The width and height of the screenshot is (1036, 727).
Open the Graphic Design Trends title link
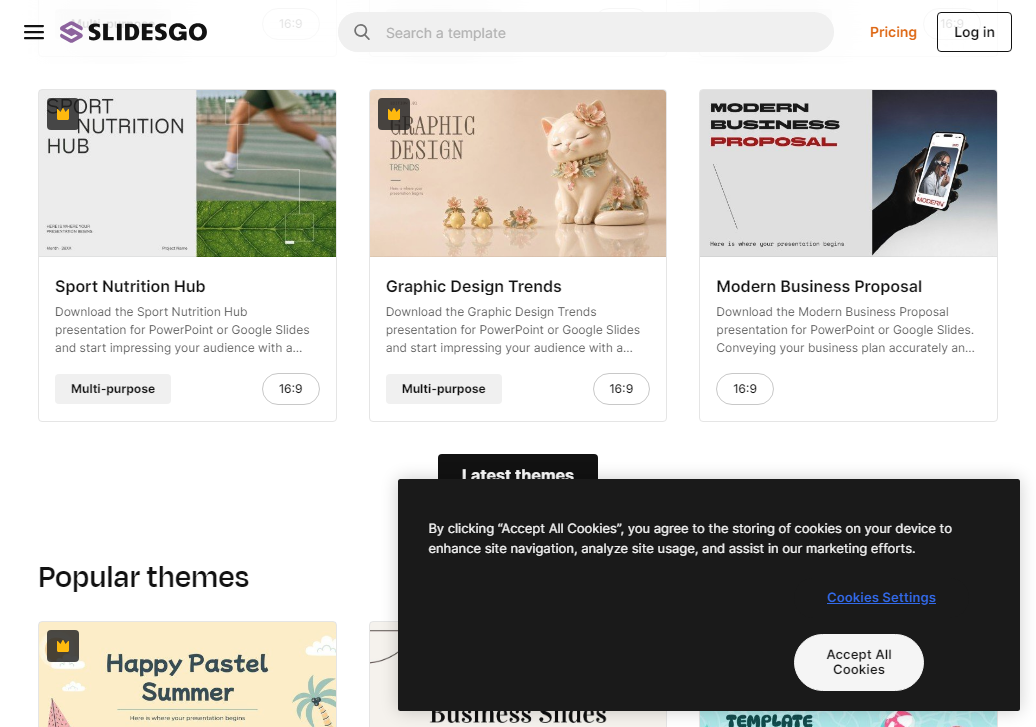pyautogui.click(x=474, y=286)
